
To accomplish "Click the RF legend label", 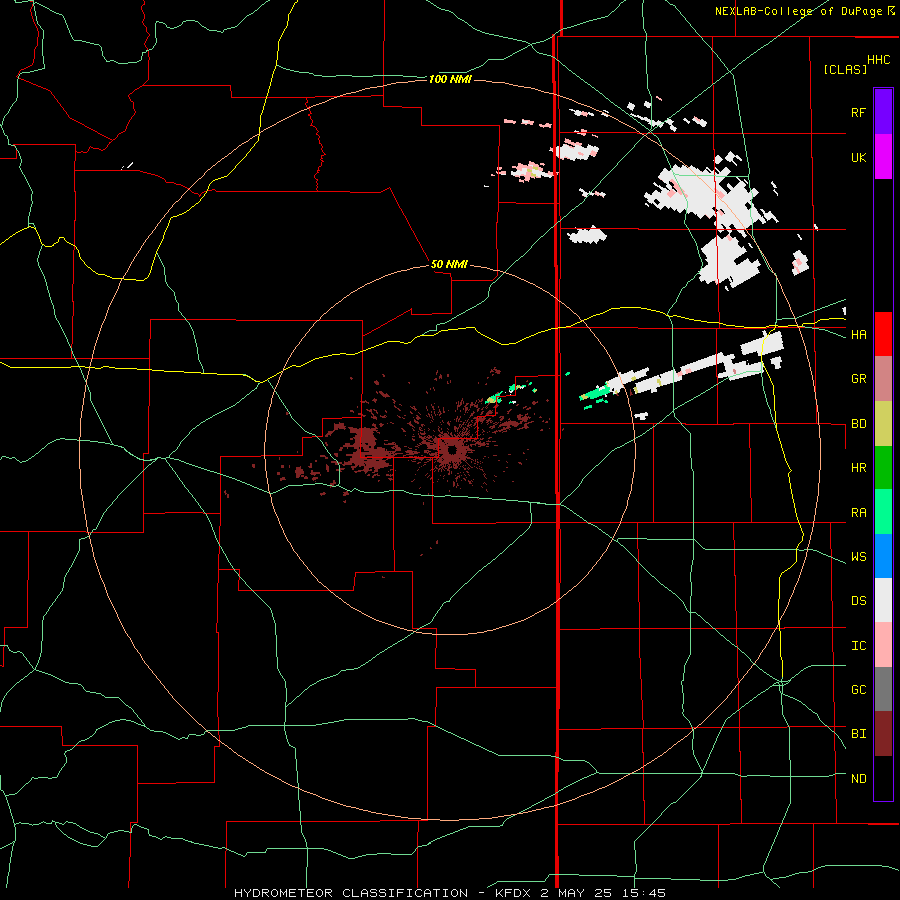I will 858,112.
